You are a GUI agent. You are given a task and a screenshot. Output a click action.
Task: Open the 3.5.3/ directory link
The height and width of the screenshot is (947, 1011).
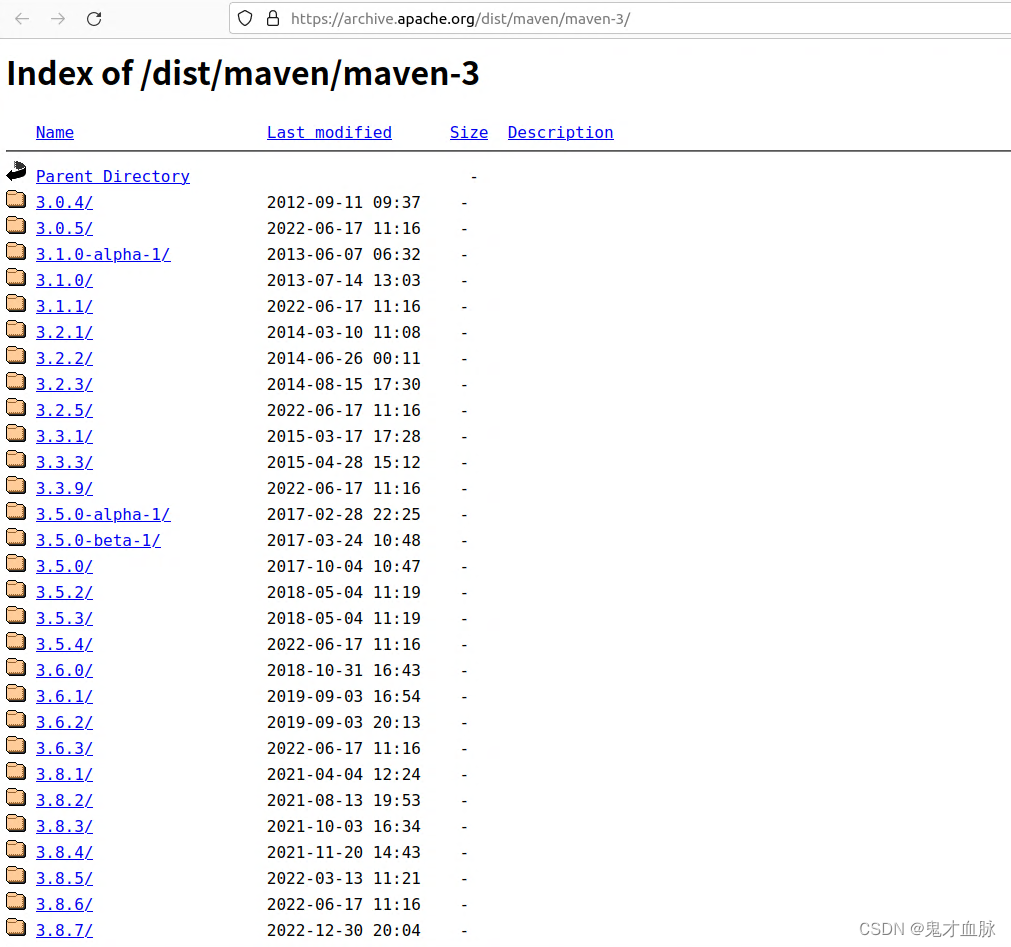click(x=64, y=618)
